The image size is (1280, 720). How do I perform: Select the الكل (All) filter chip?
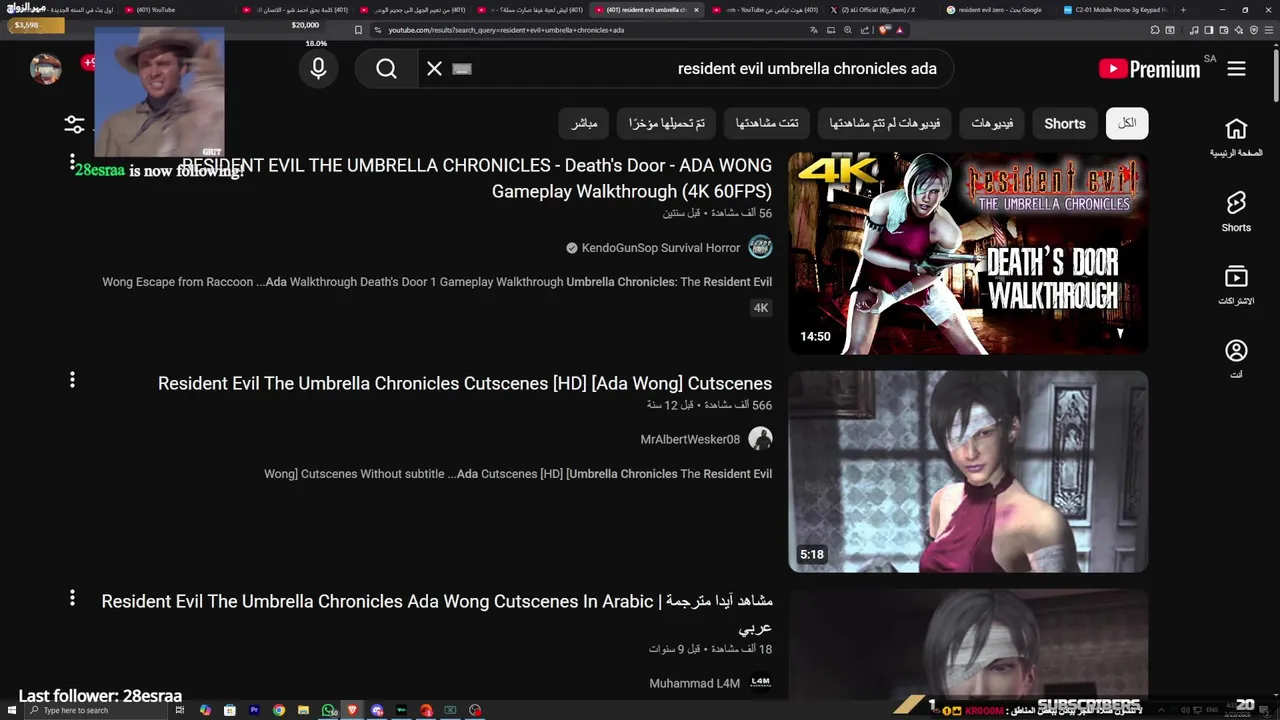click(x=1127, y=123)
